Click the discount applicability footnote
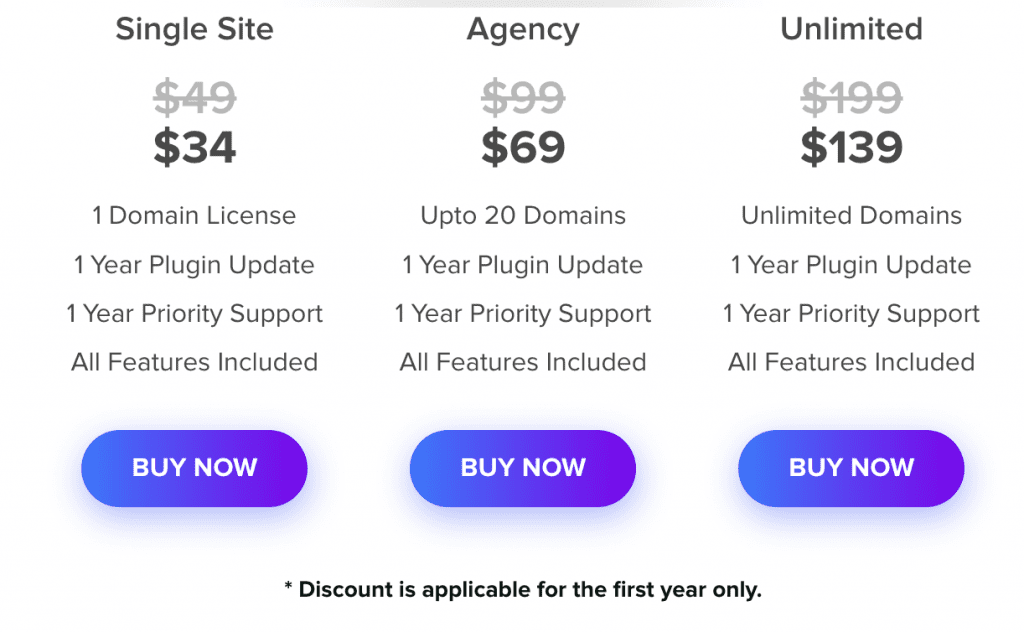1024x632 pixels. point(523,590)
